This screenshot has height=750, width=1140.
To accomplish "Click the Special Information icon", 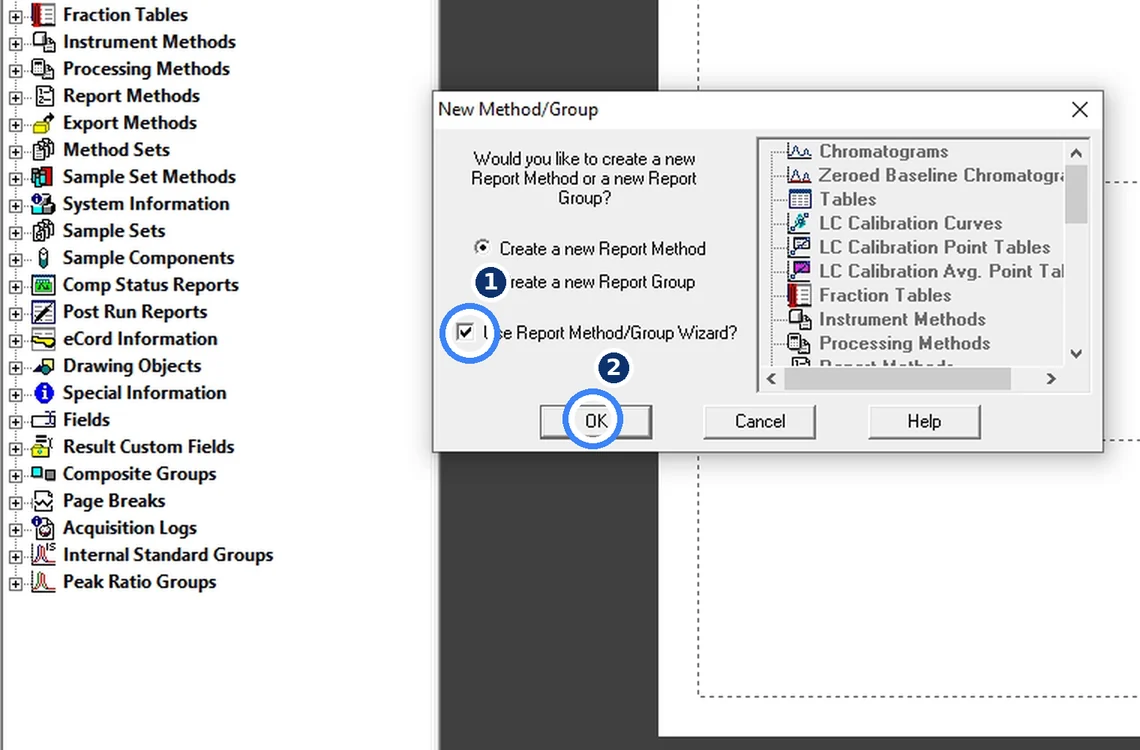I will point(44,393).
